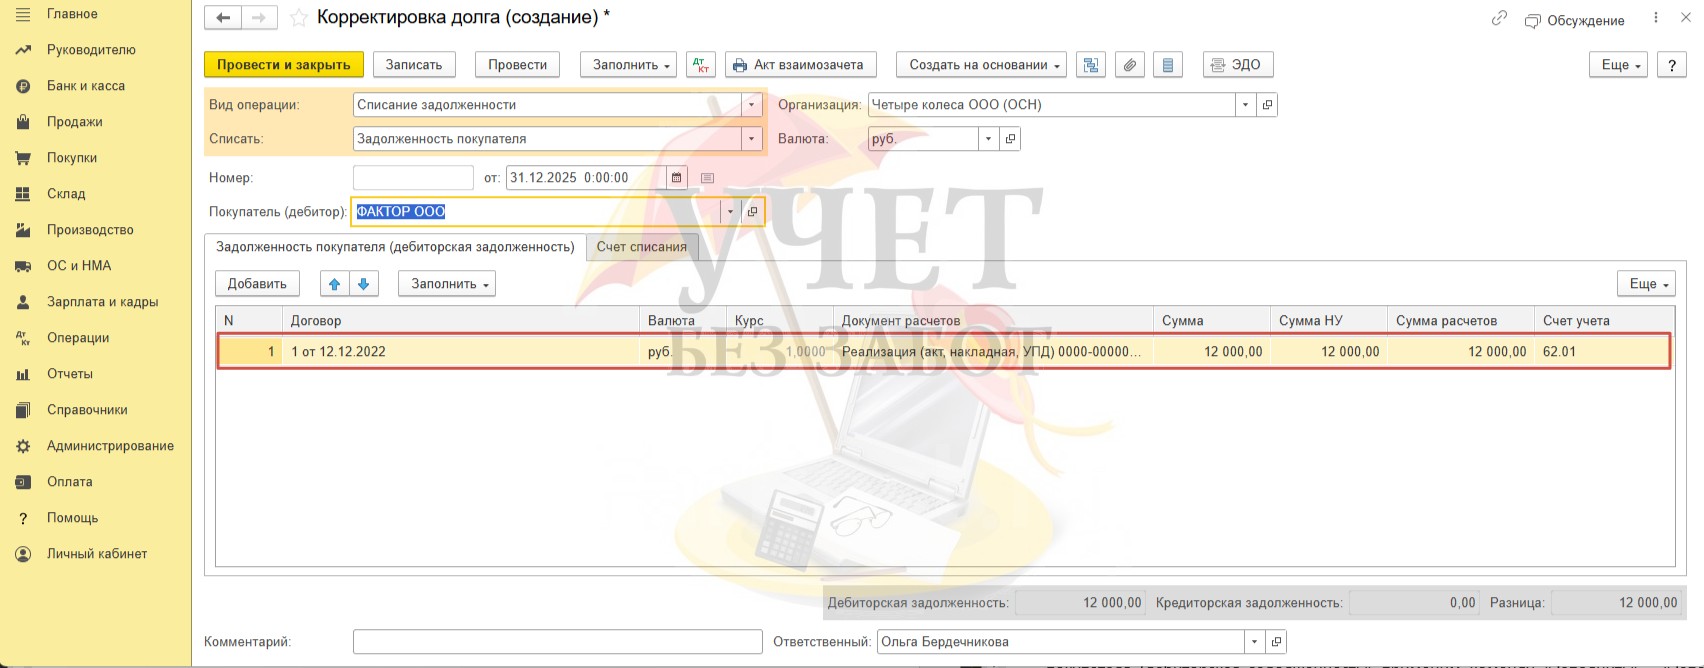
Task: Open the ФАКТОР ООО buyer card icon
Action: [753, 212]
